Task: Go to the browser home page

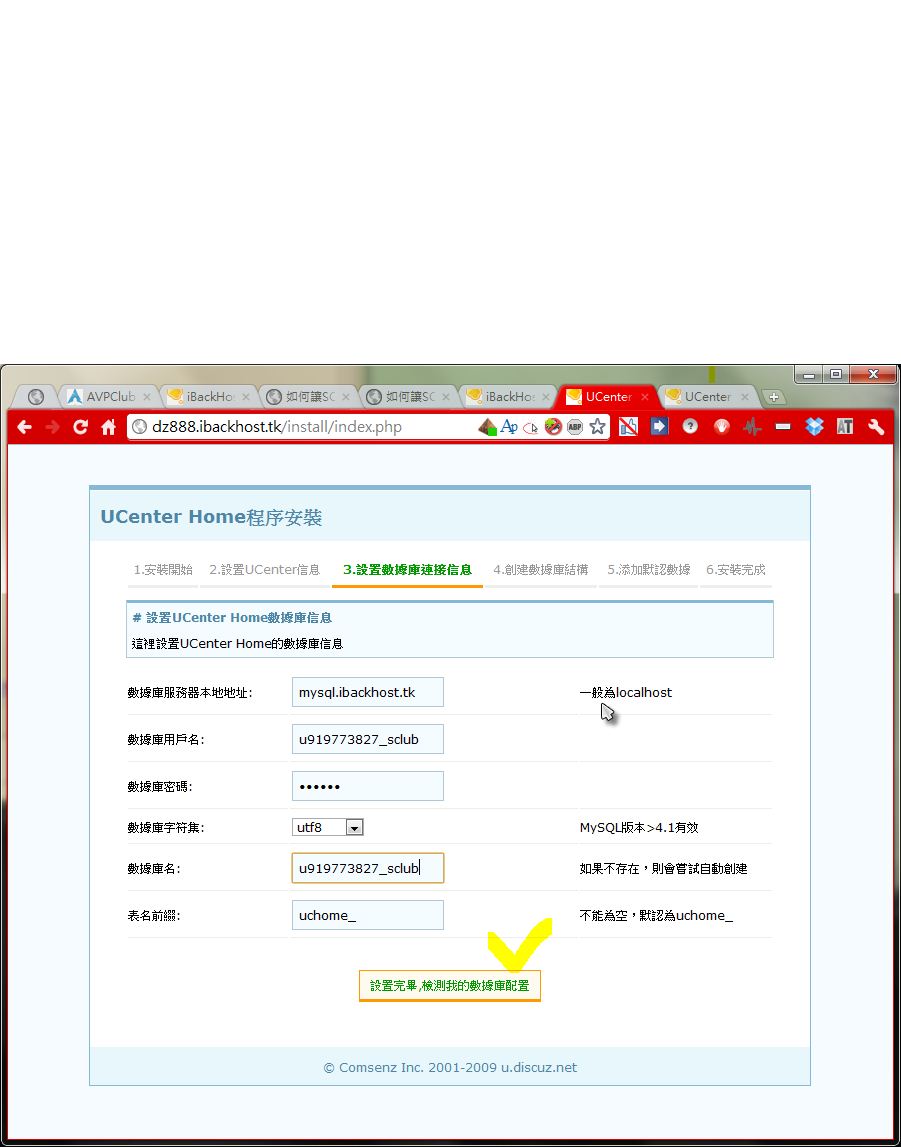Action: (x=108, y=427)
